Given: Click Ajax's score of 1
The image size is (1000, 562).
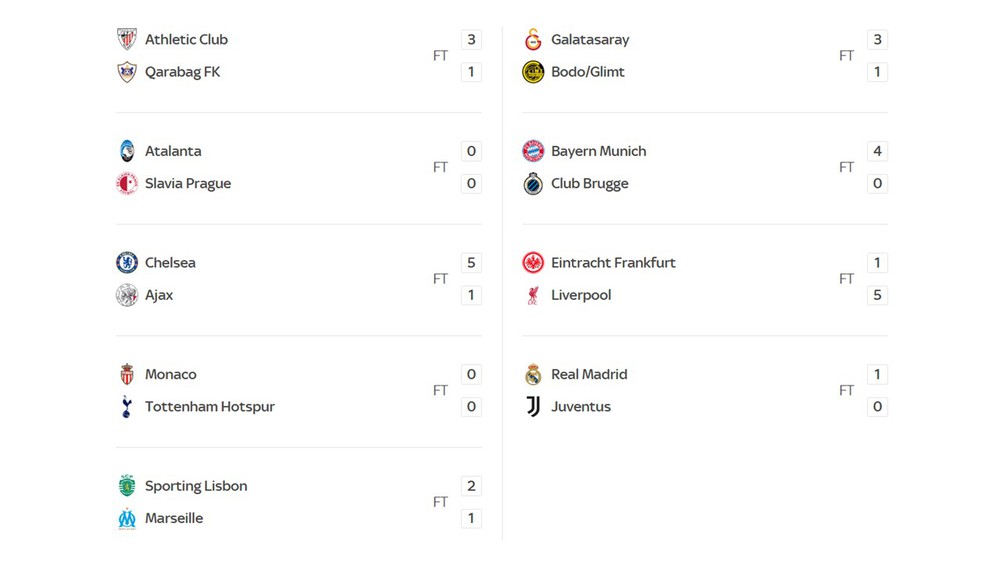Looking at the screenshot, I should click(x=471, y=295).
